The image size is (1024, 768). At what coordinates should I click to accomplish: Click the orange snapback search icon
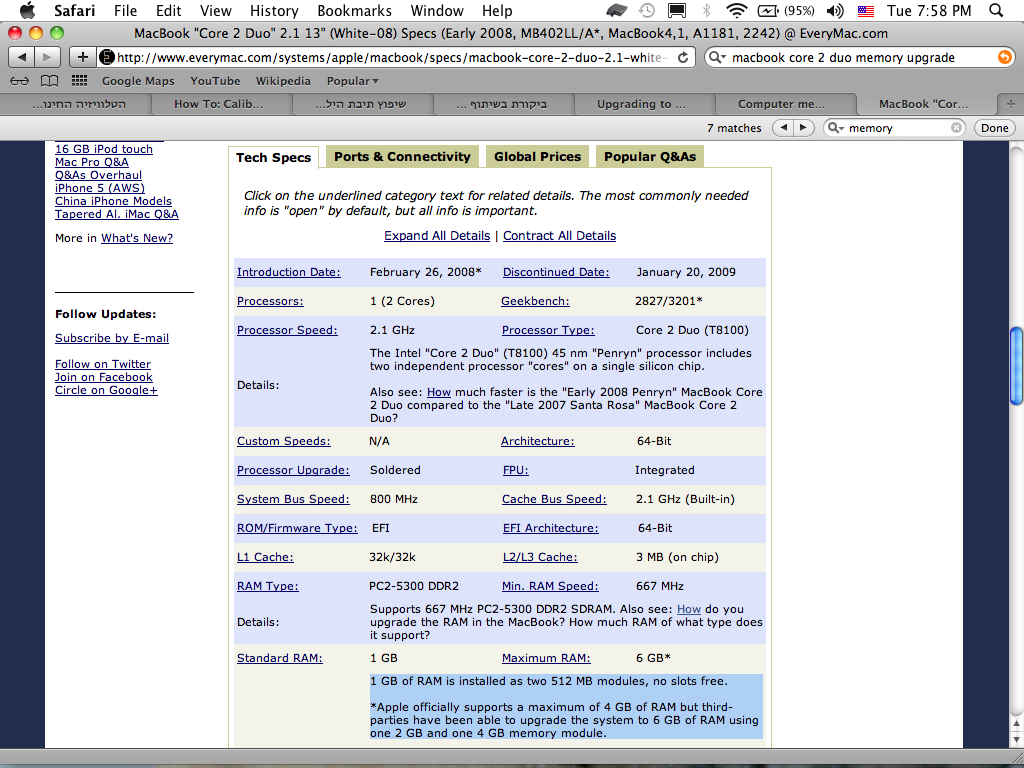click(1004, 57)
